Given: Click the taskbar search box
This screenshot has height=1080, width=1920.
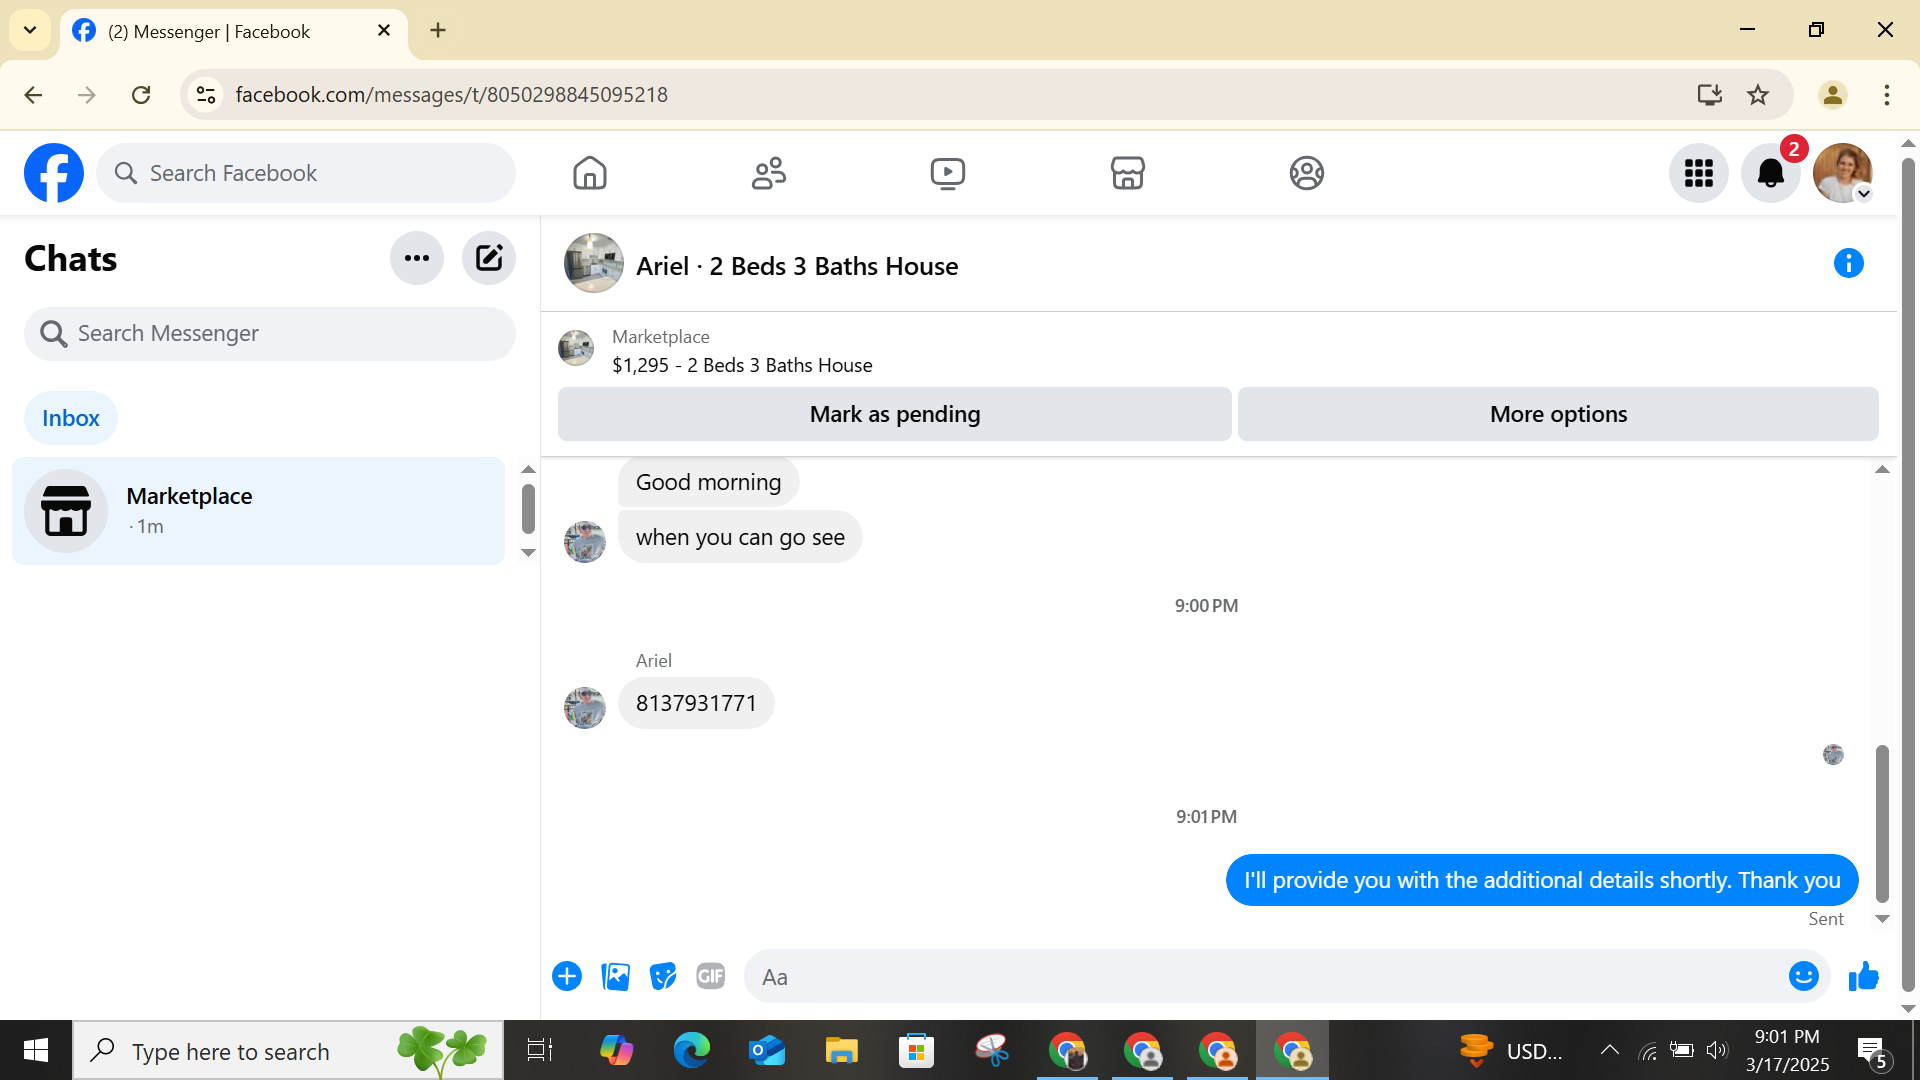Looking at the screenshot, I should pyautogui.click(x=288, y=1051).
